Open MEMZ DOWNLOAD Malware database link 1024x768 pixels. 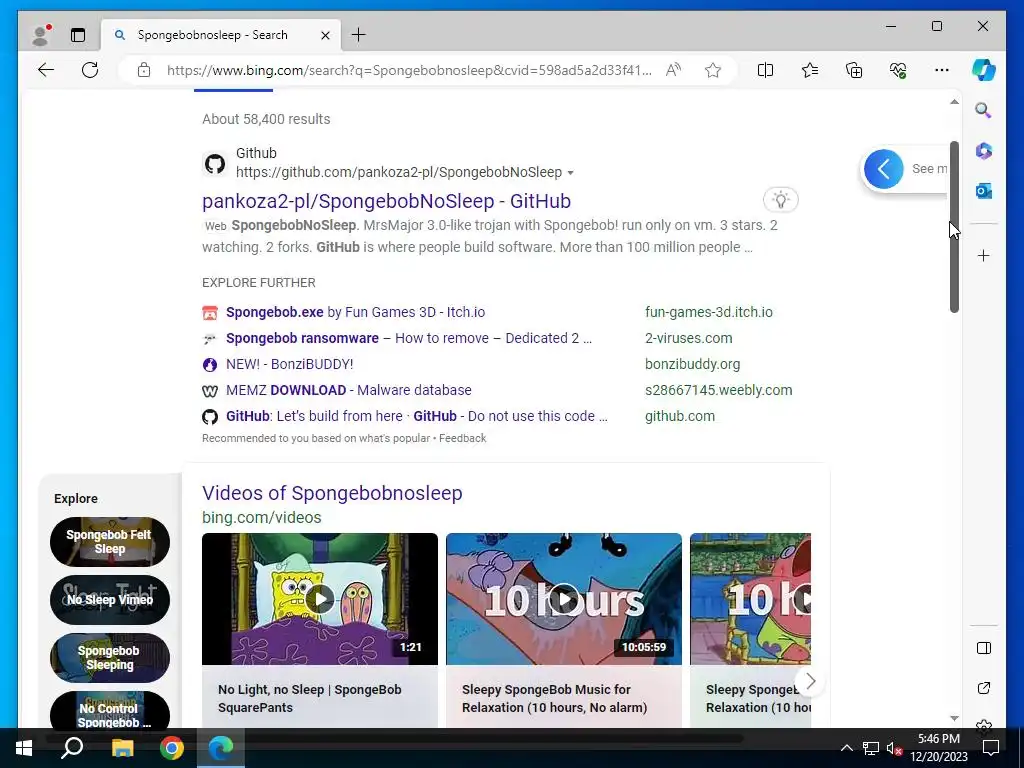[349, 391]
